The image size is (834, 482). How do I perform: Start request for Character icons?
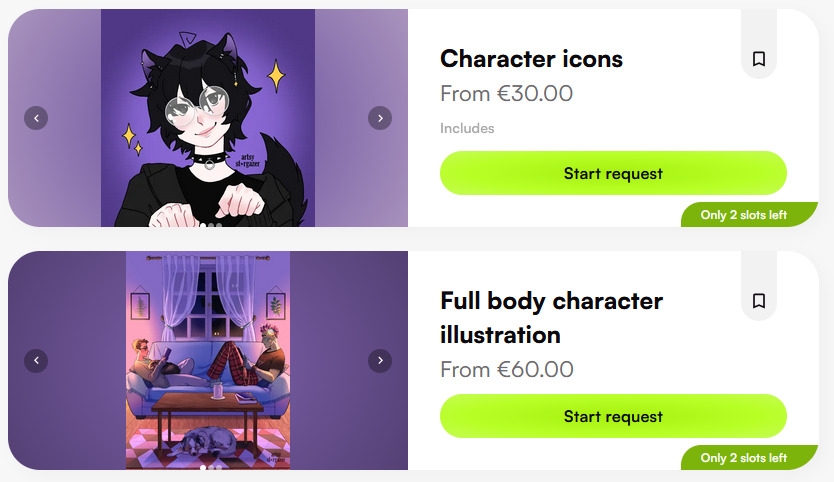point(613,173)
